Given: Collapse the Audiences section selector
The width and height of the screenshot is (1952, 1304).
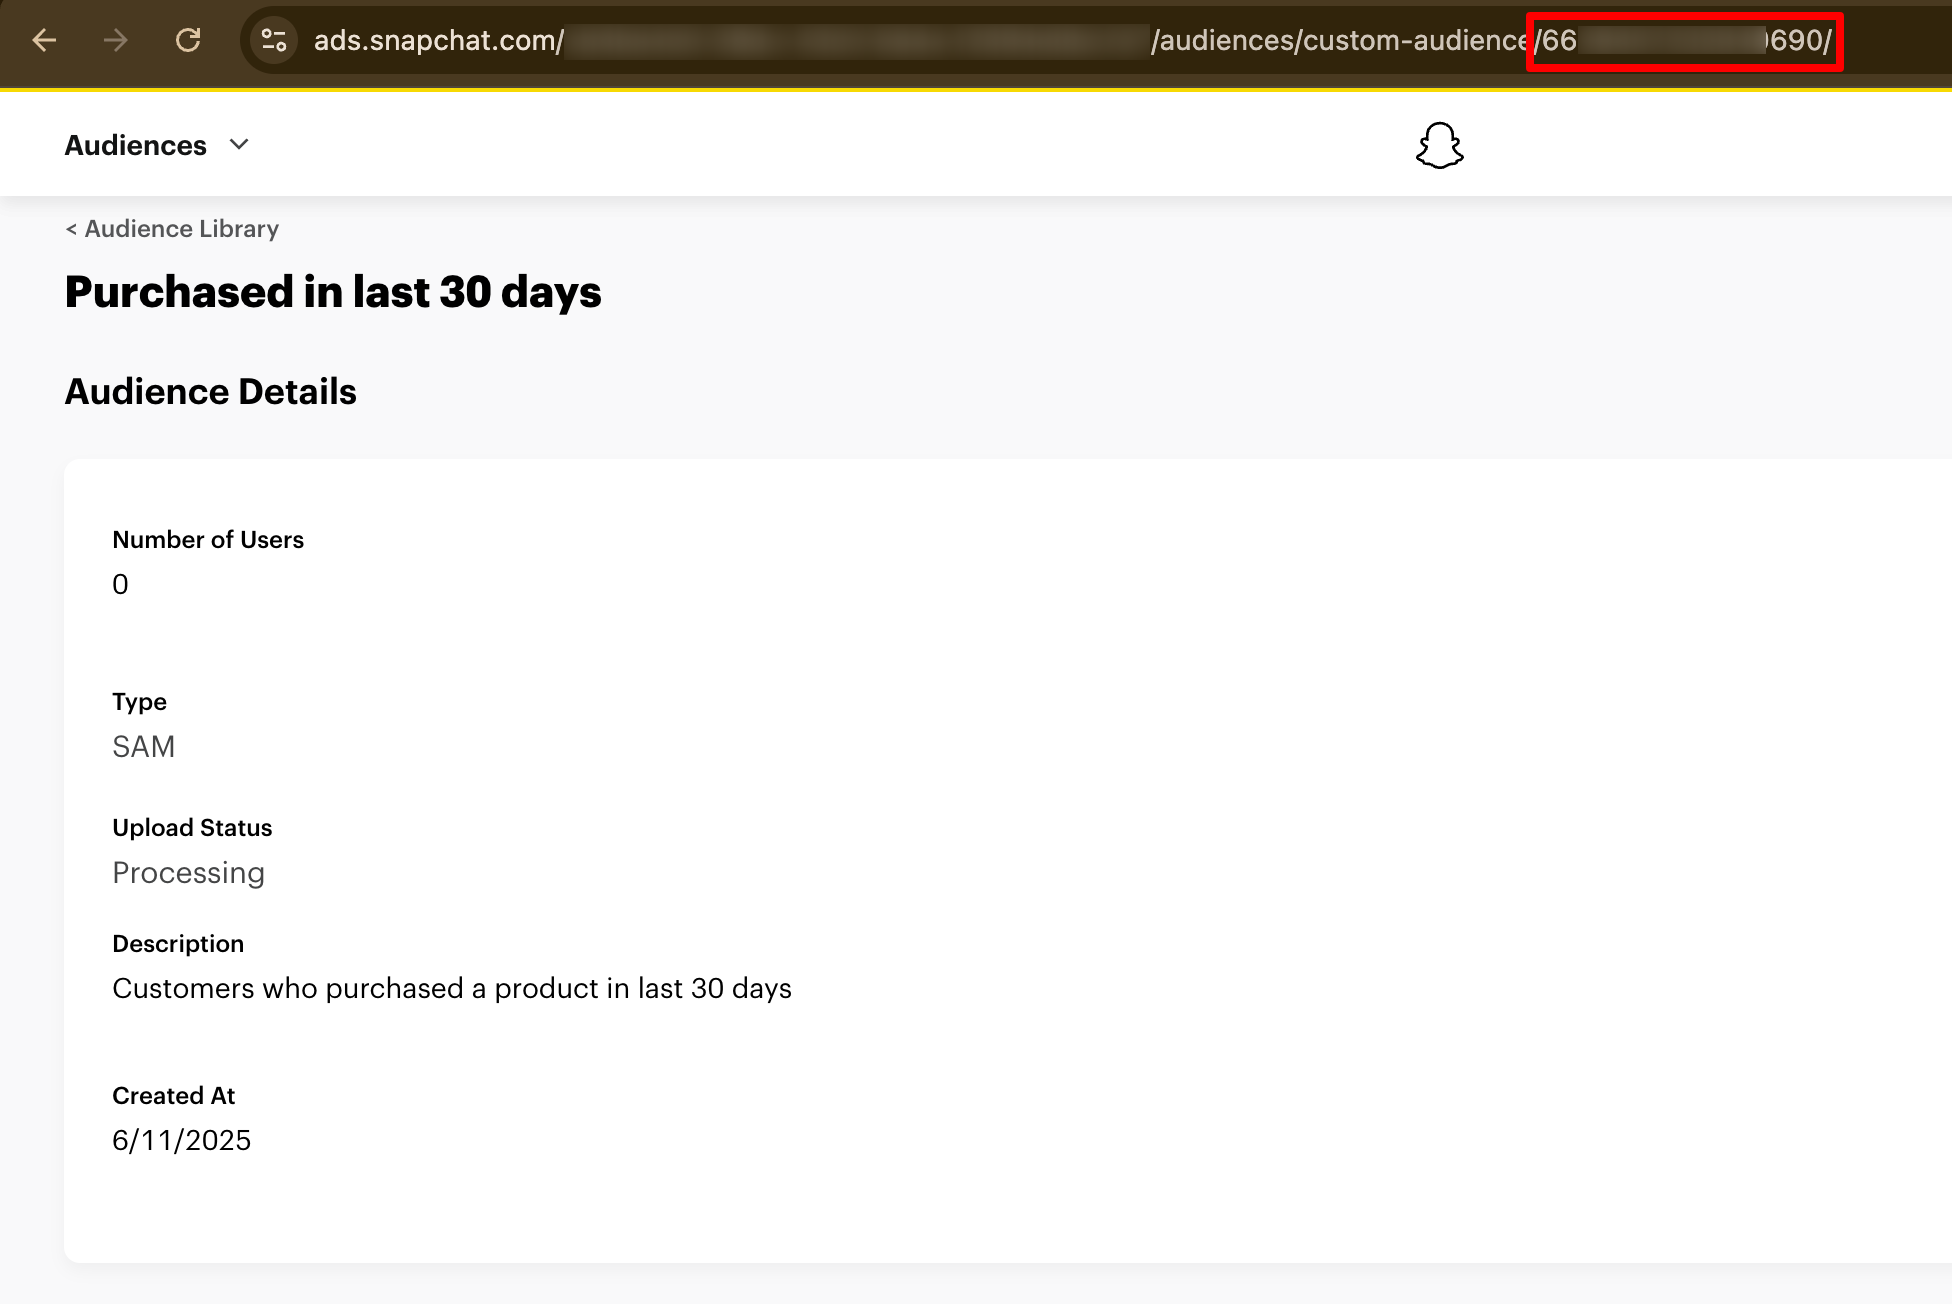Looking at the screenshot, I should tap(239, 146).
